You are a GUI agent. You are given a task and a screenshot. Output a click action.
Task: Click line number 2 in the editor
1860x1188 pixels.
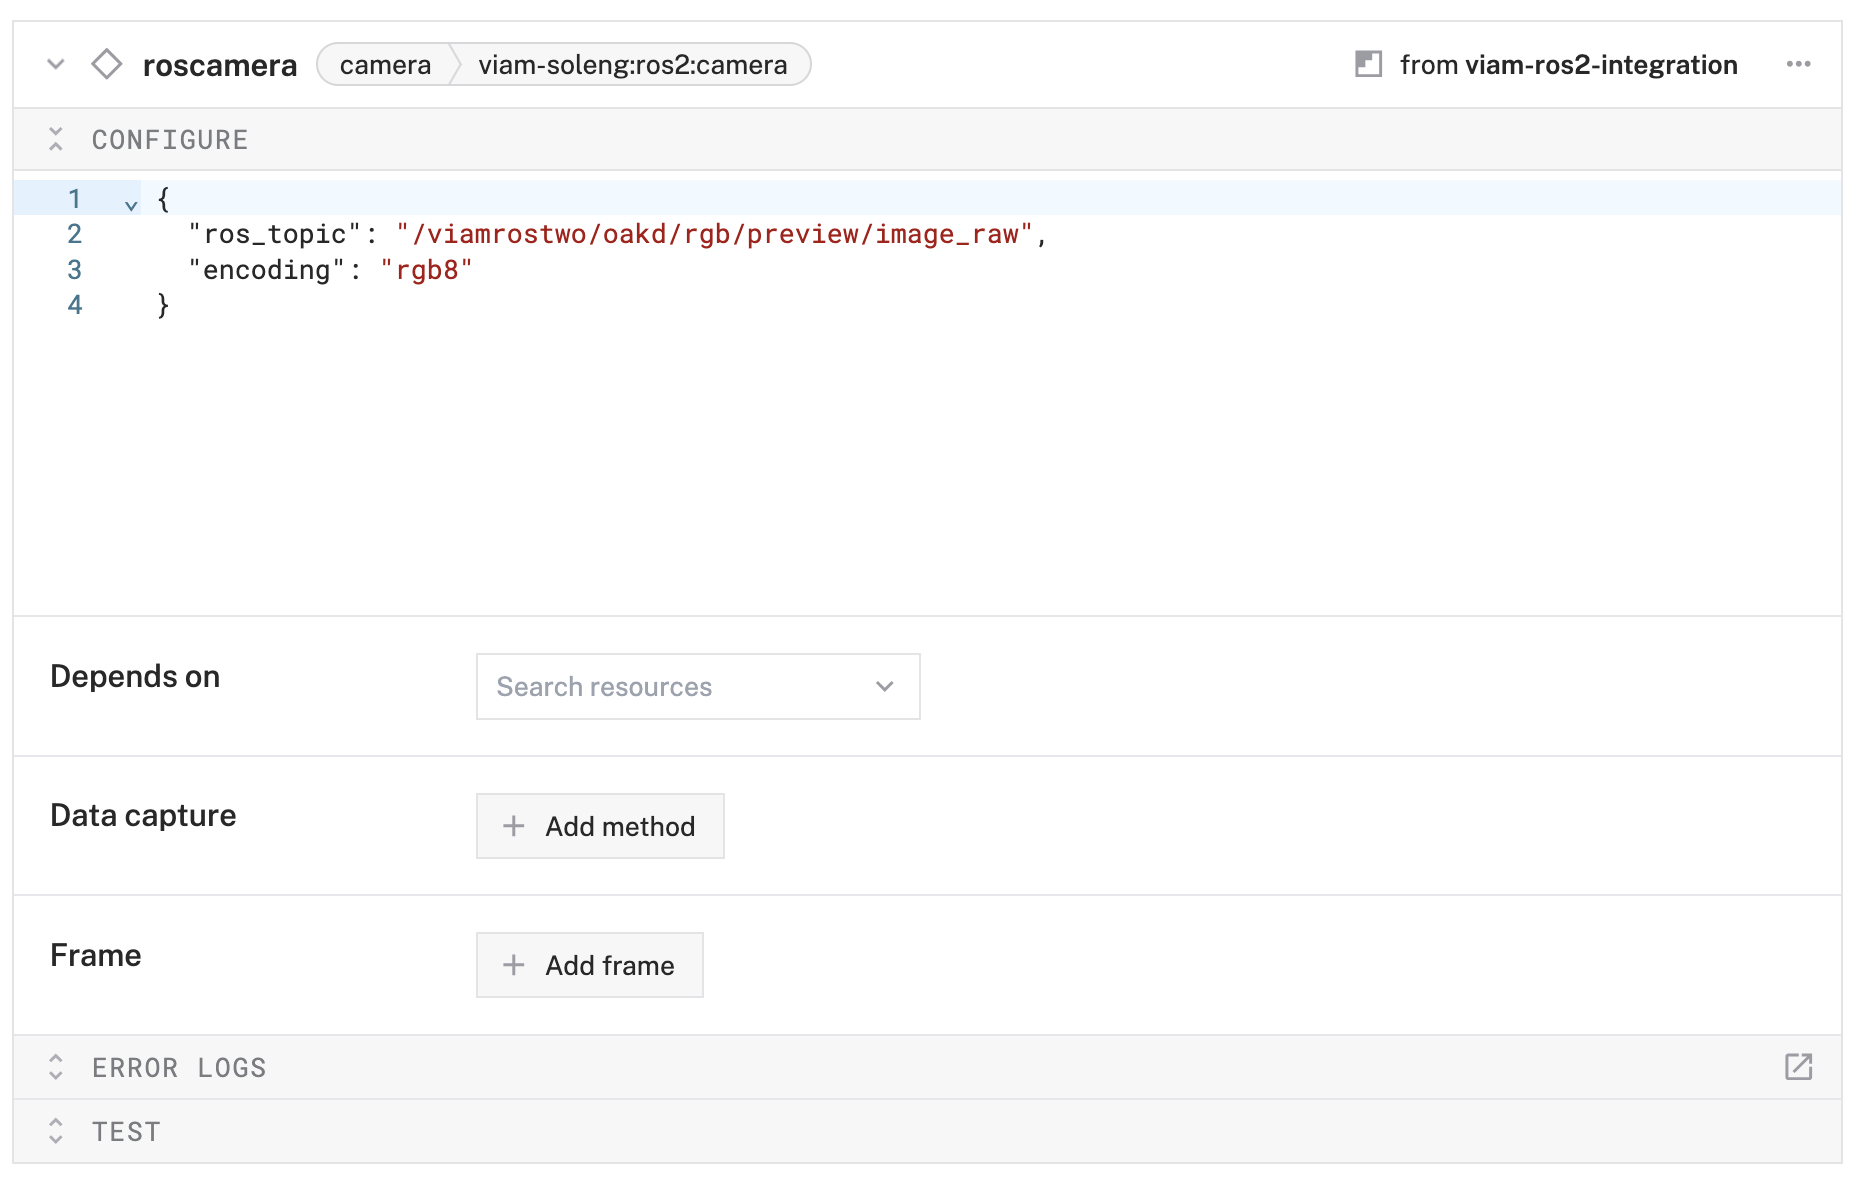coord(74,234)
